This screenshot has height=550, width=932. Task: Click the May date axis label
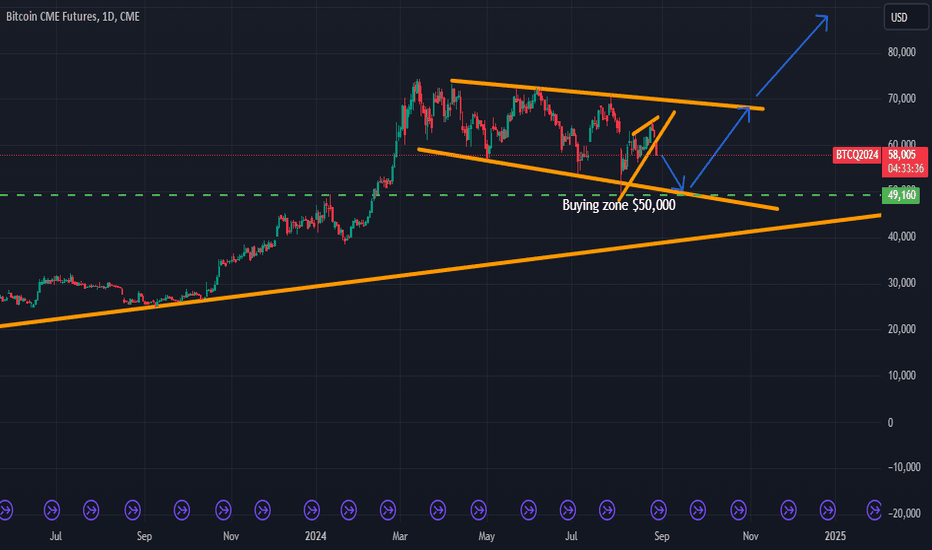point(486,536)
